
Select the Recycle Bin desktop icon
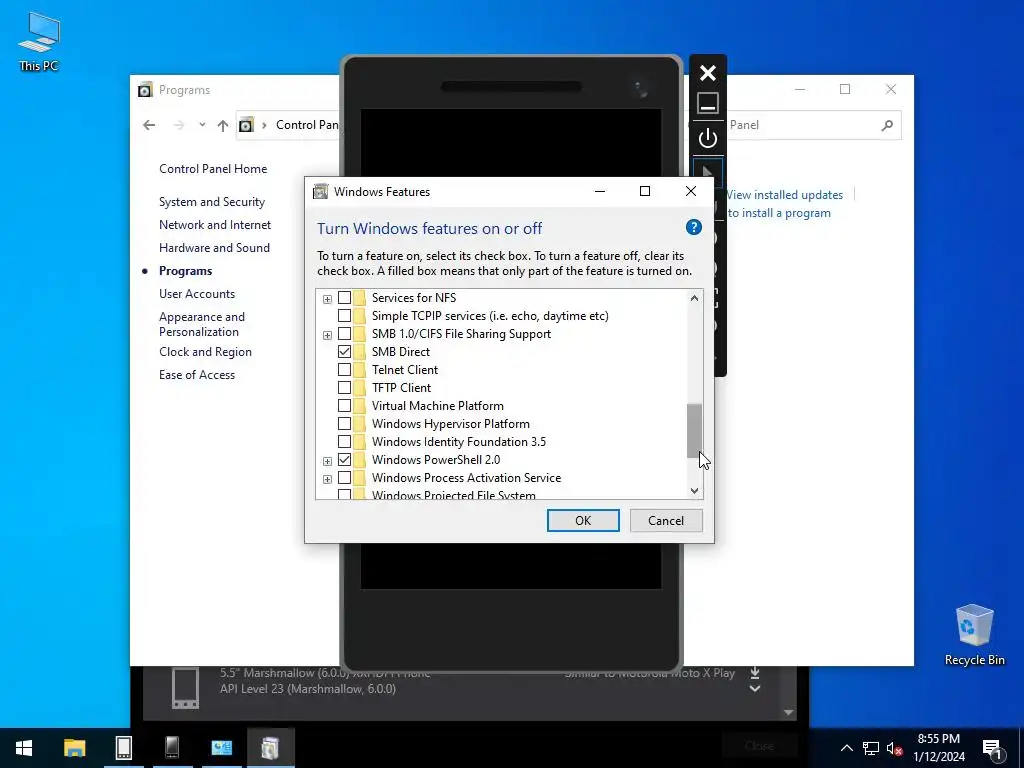pyautogui.click(x=974, y=635)
